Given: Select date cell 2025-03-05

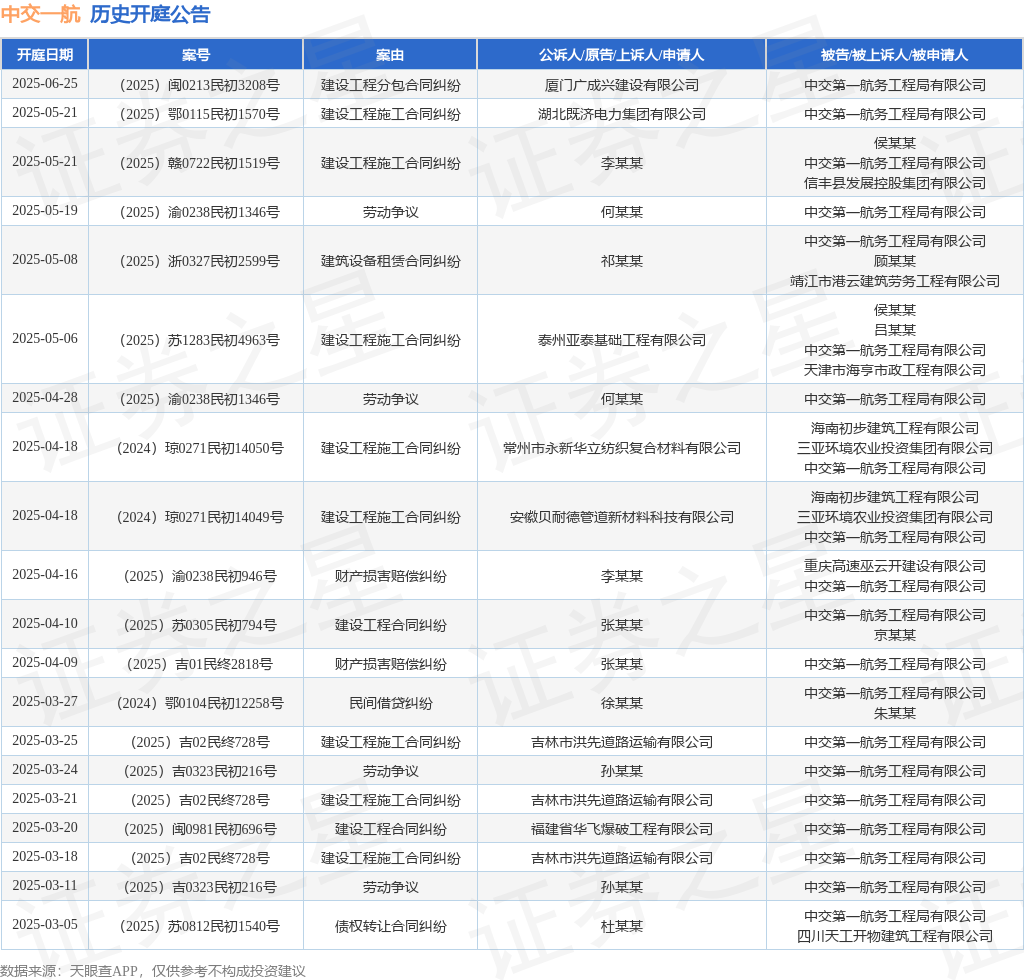Looking at the screenshot, I should coord(44,925).
